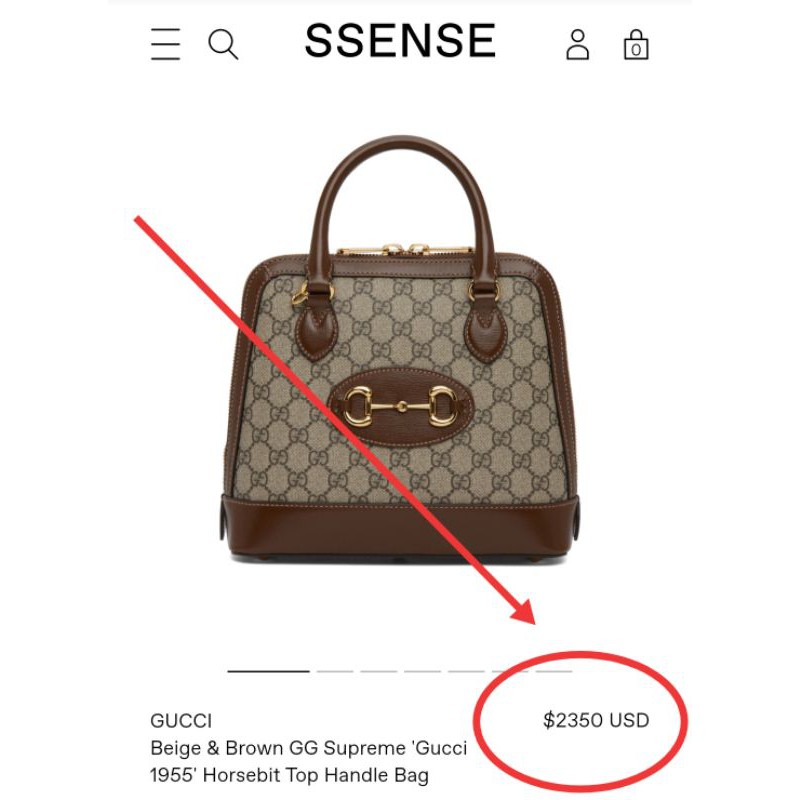Click the 'Horsebit Top Handle Bag' product title

[309, 762]
